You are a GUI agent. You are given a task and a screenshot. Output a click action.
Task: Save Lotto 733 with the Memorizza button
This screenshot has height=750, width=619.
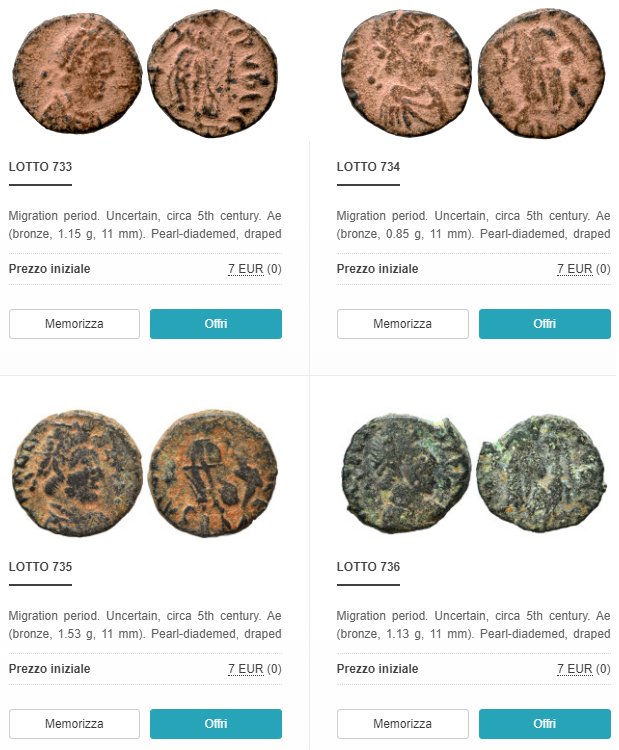pyautogui.click(x=74, y=324)
